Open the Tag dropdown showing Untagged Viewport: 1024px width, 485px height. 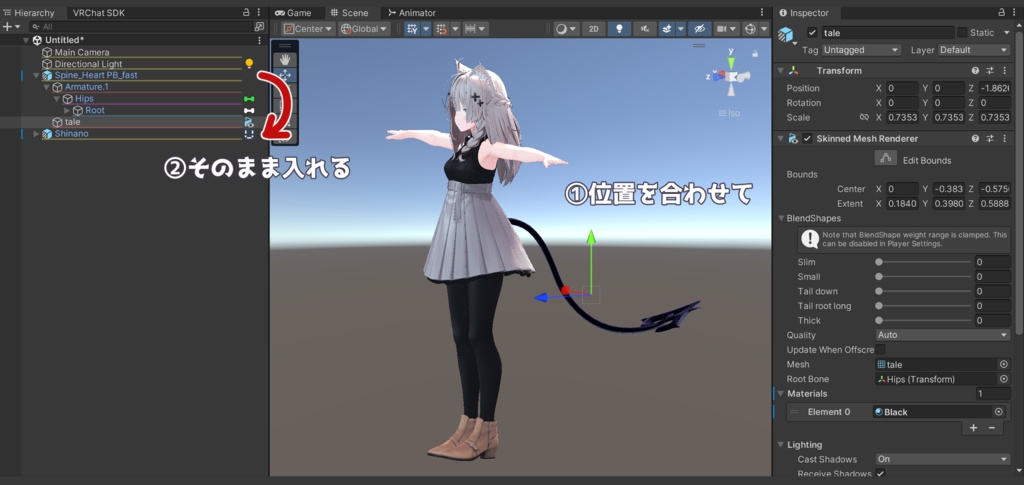pyautogui.click(x=861, y=50)
